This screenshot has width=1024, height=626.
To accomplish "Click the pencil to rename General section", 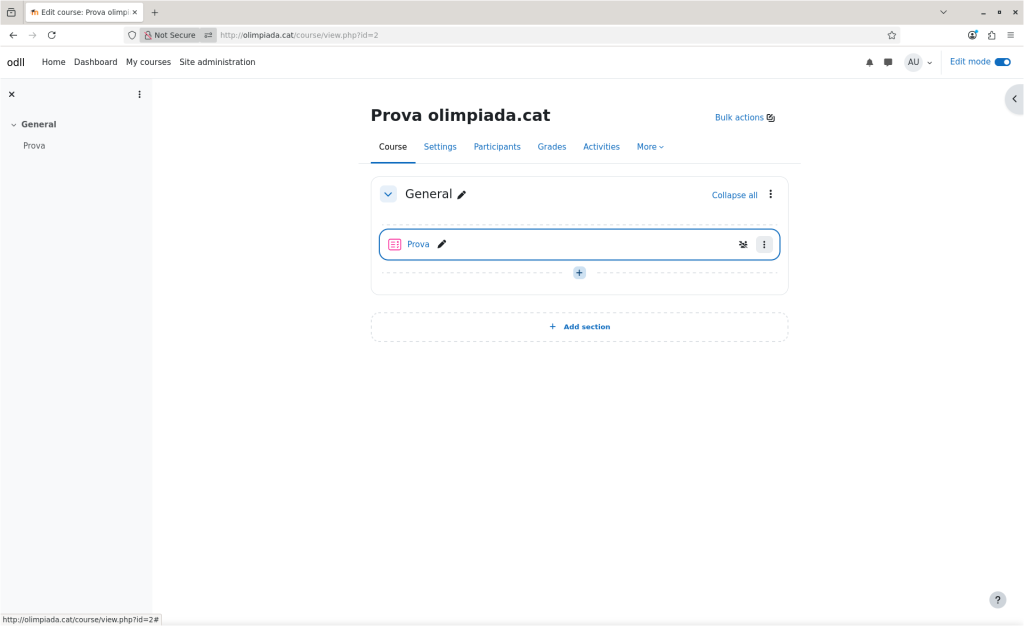I will pyautogui.click(x=462, y=195).
